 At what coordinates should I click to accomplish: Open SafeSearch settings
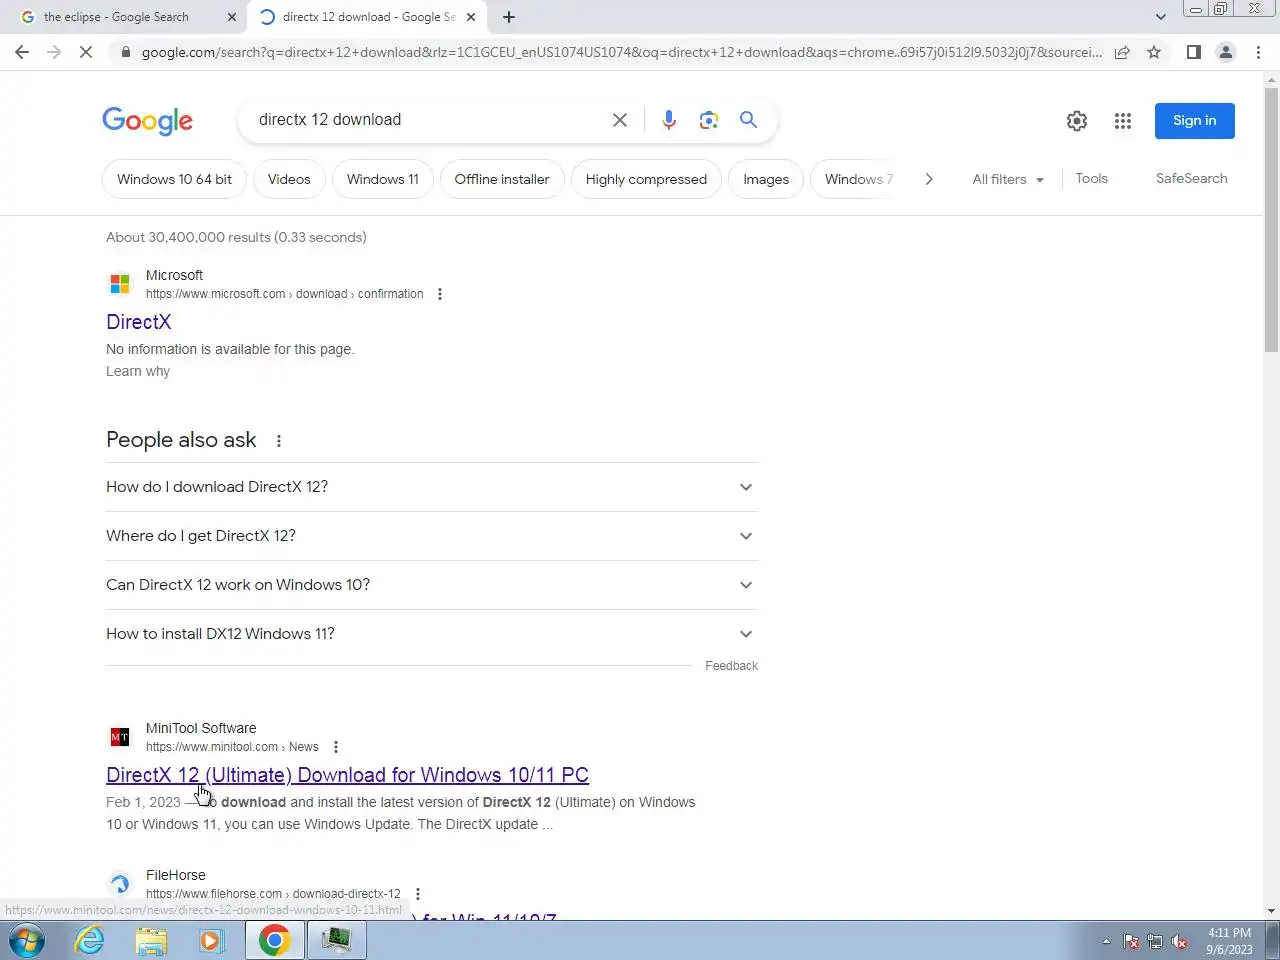1191,178
